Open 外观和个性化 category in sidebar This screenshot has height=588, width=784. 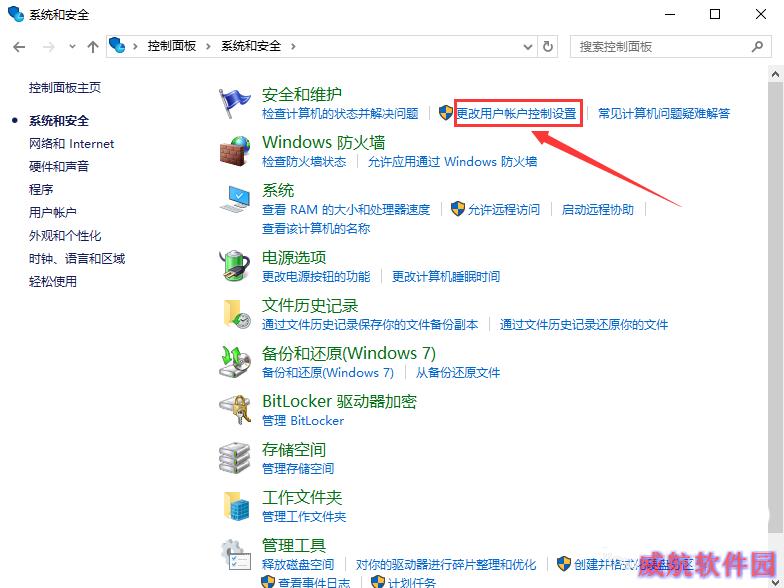65,235
